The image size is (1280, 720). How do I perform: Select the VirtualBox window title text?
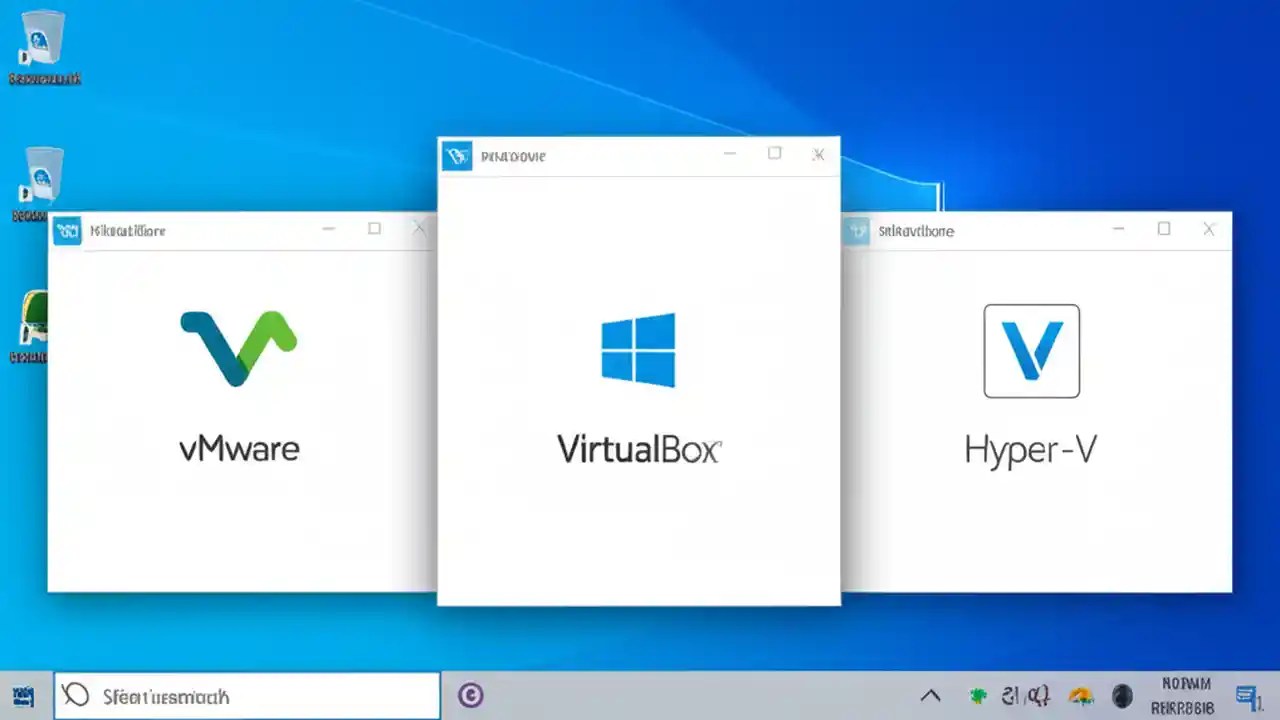pyautogui.click(x=514, y=156)
